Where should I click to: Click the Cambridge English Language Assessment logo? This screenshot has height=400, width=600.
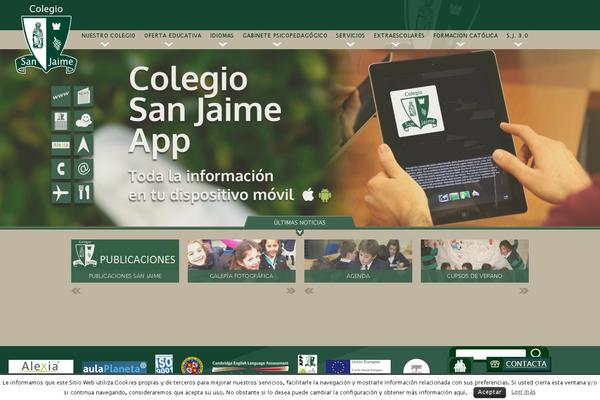pos(250,366)
